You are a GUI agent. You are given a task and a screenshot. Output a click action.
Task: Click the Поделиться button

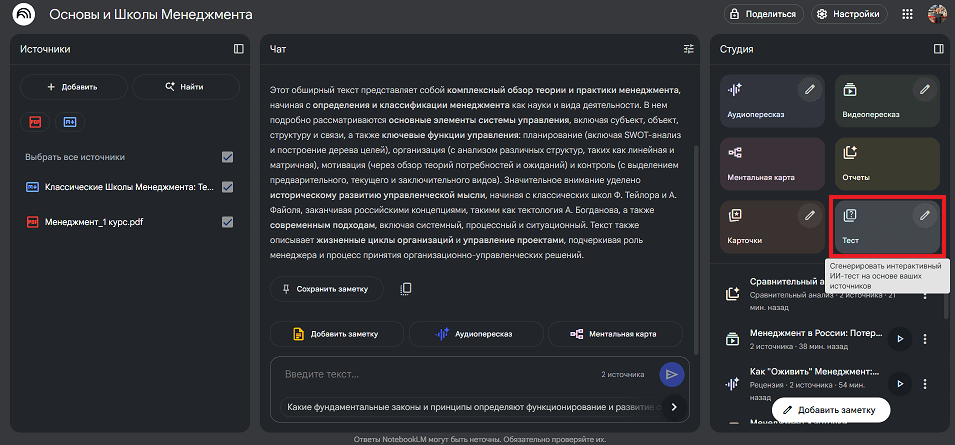[764, 14]
